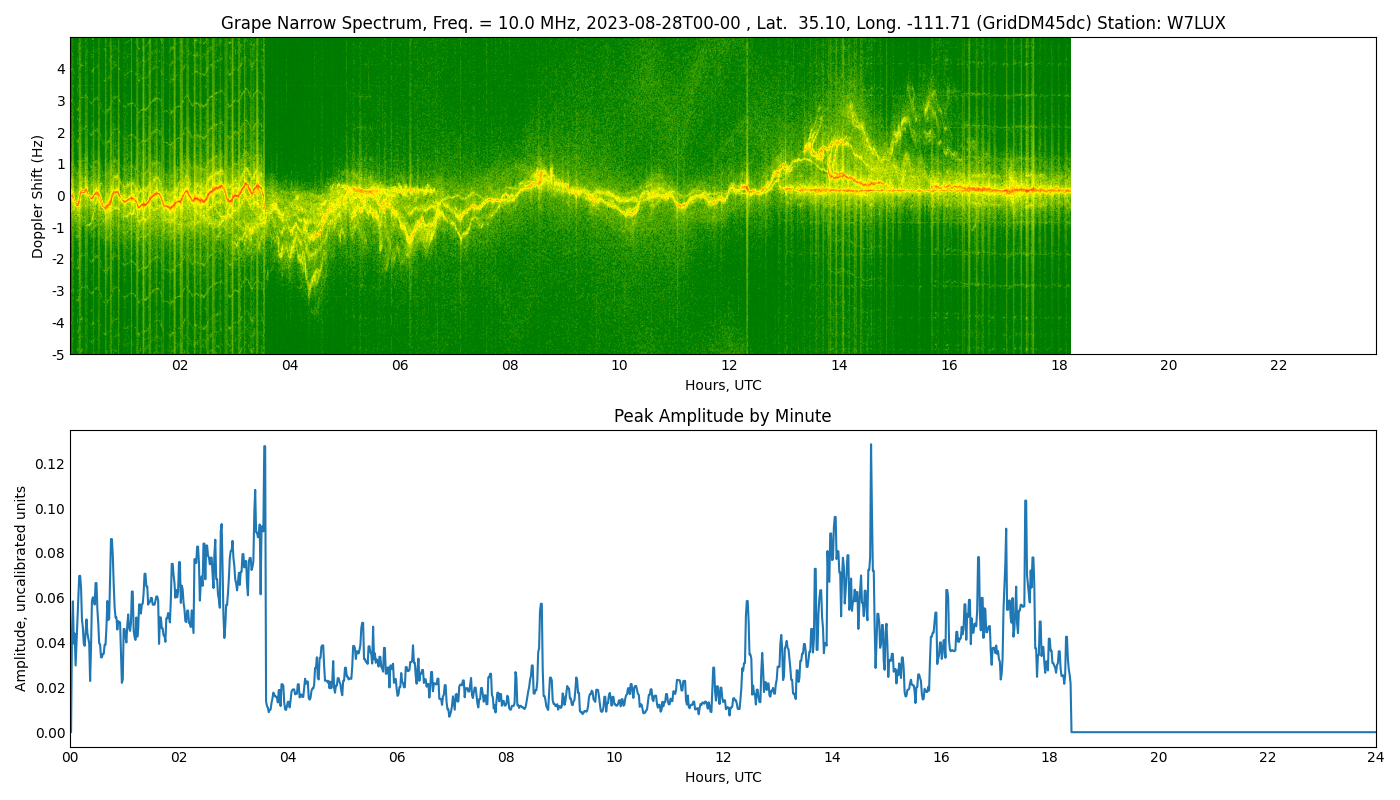Click the 0.04 amplitude tick label

point(49,643)
